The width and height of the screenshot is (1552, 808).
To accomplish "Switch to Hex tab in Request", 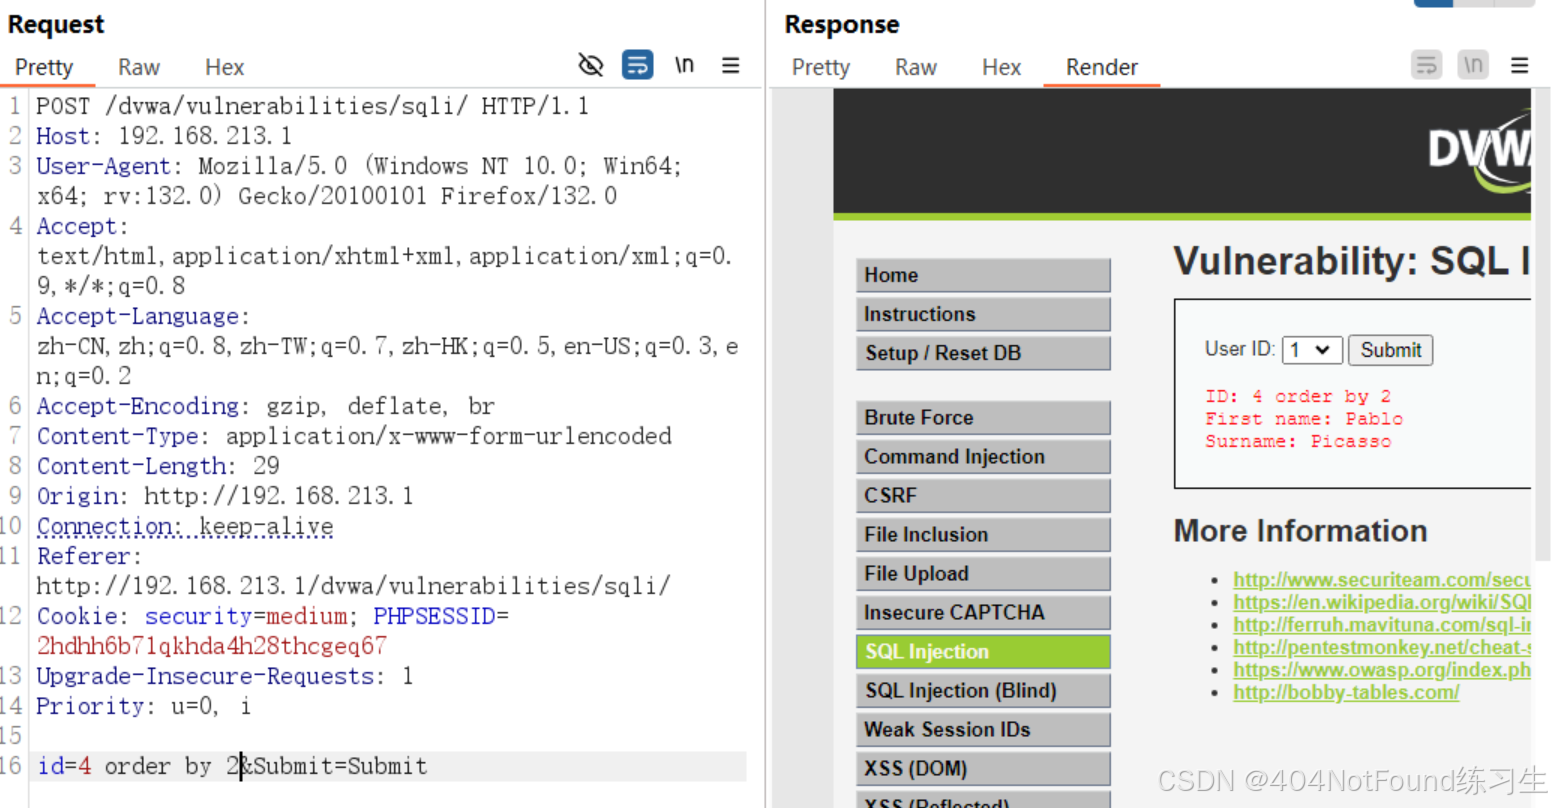I will (x=225, y=67).
